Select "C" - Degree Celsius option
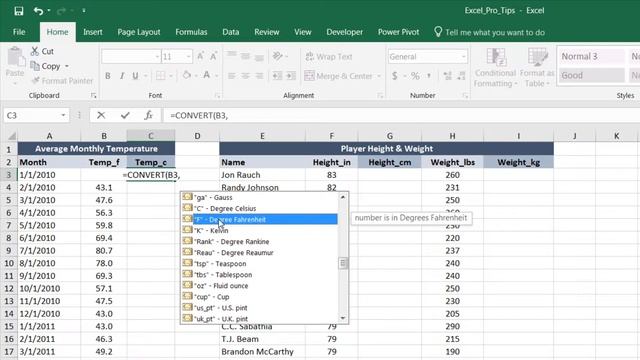This screenshot has height=360, width=640. pyautogui.click(x=260, y=208)
